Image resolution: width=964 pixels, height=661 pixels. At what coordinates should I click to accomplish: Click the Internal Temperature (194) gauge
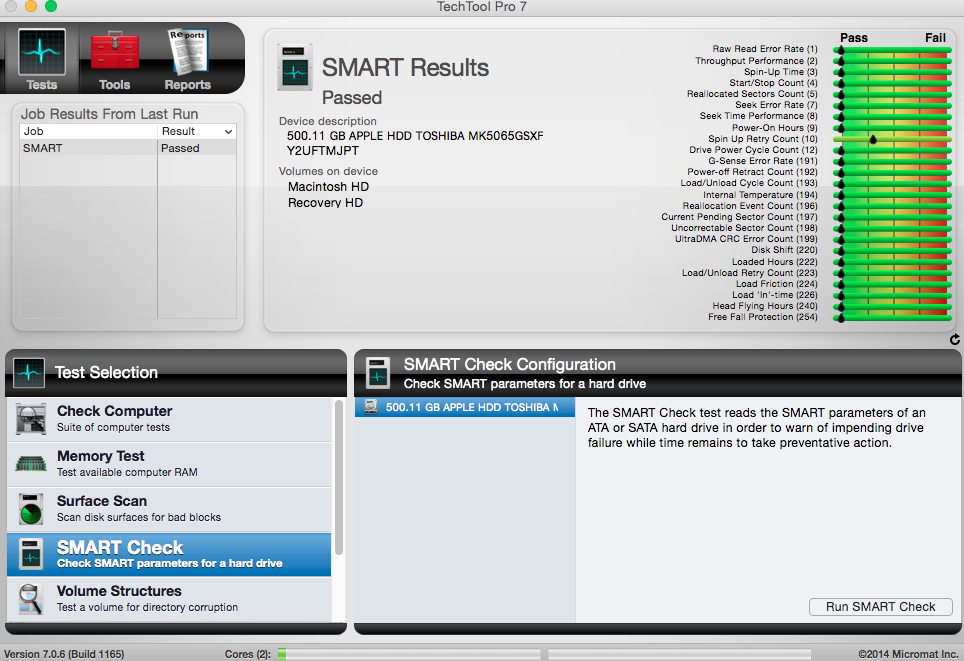click(x=892, y=195)
